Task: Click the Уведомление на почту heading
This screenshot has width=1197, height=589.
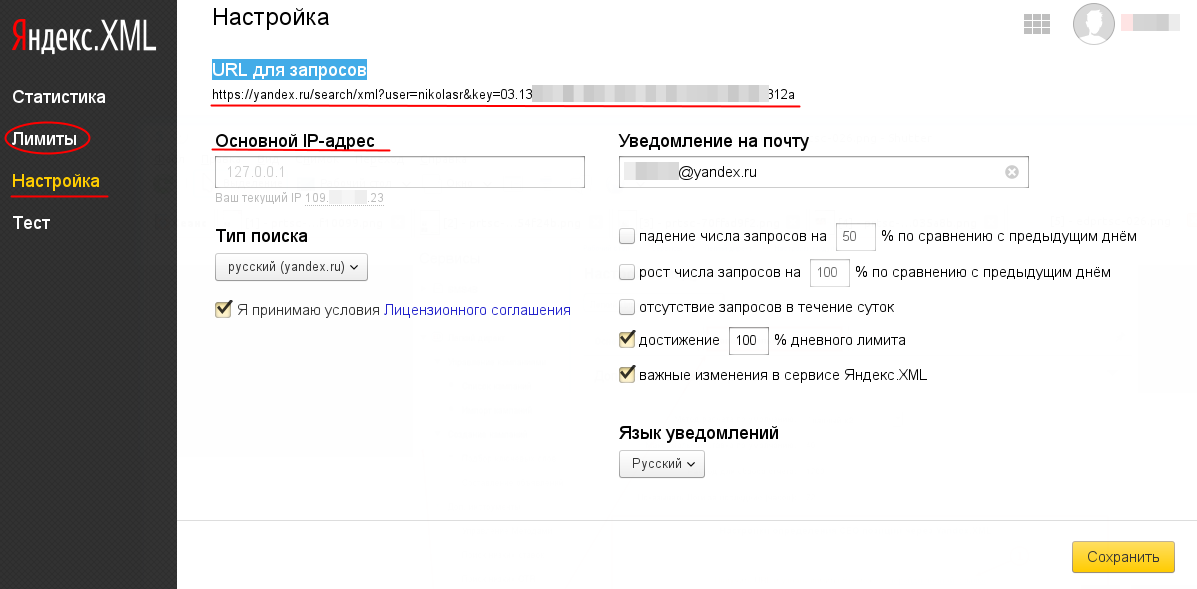Action: click(x=714, y=141)
